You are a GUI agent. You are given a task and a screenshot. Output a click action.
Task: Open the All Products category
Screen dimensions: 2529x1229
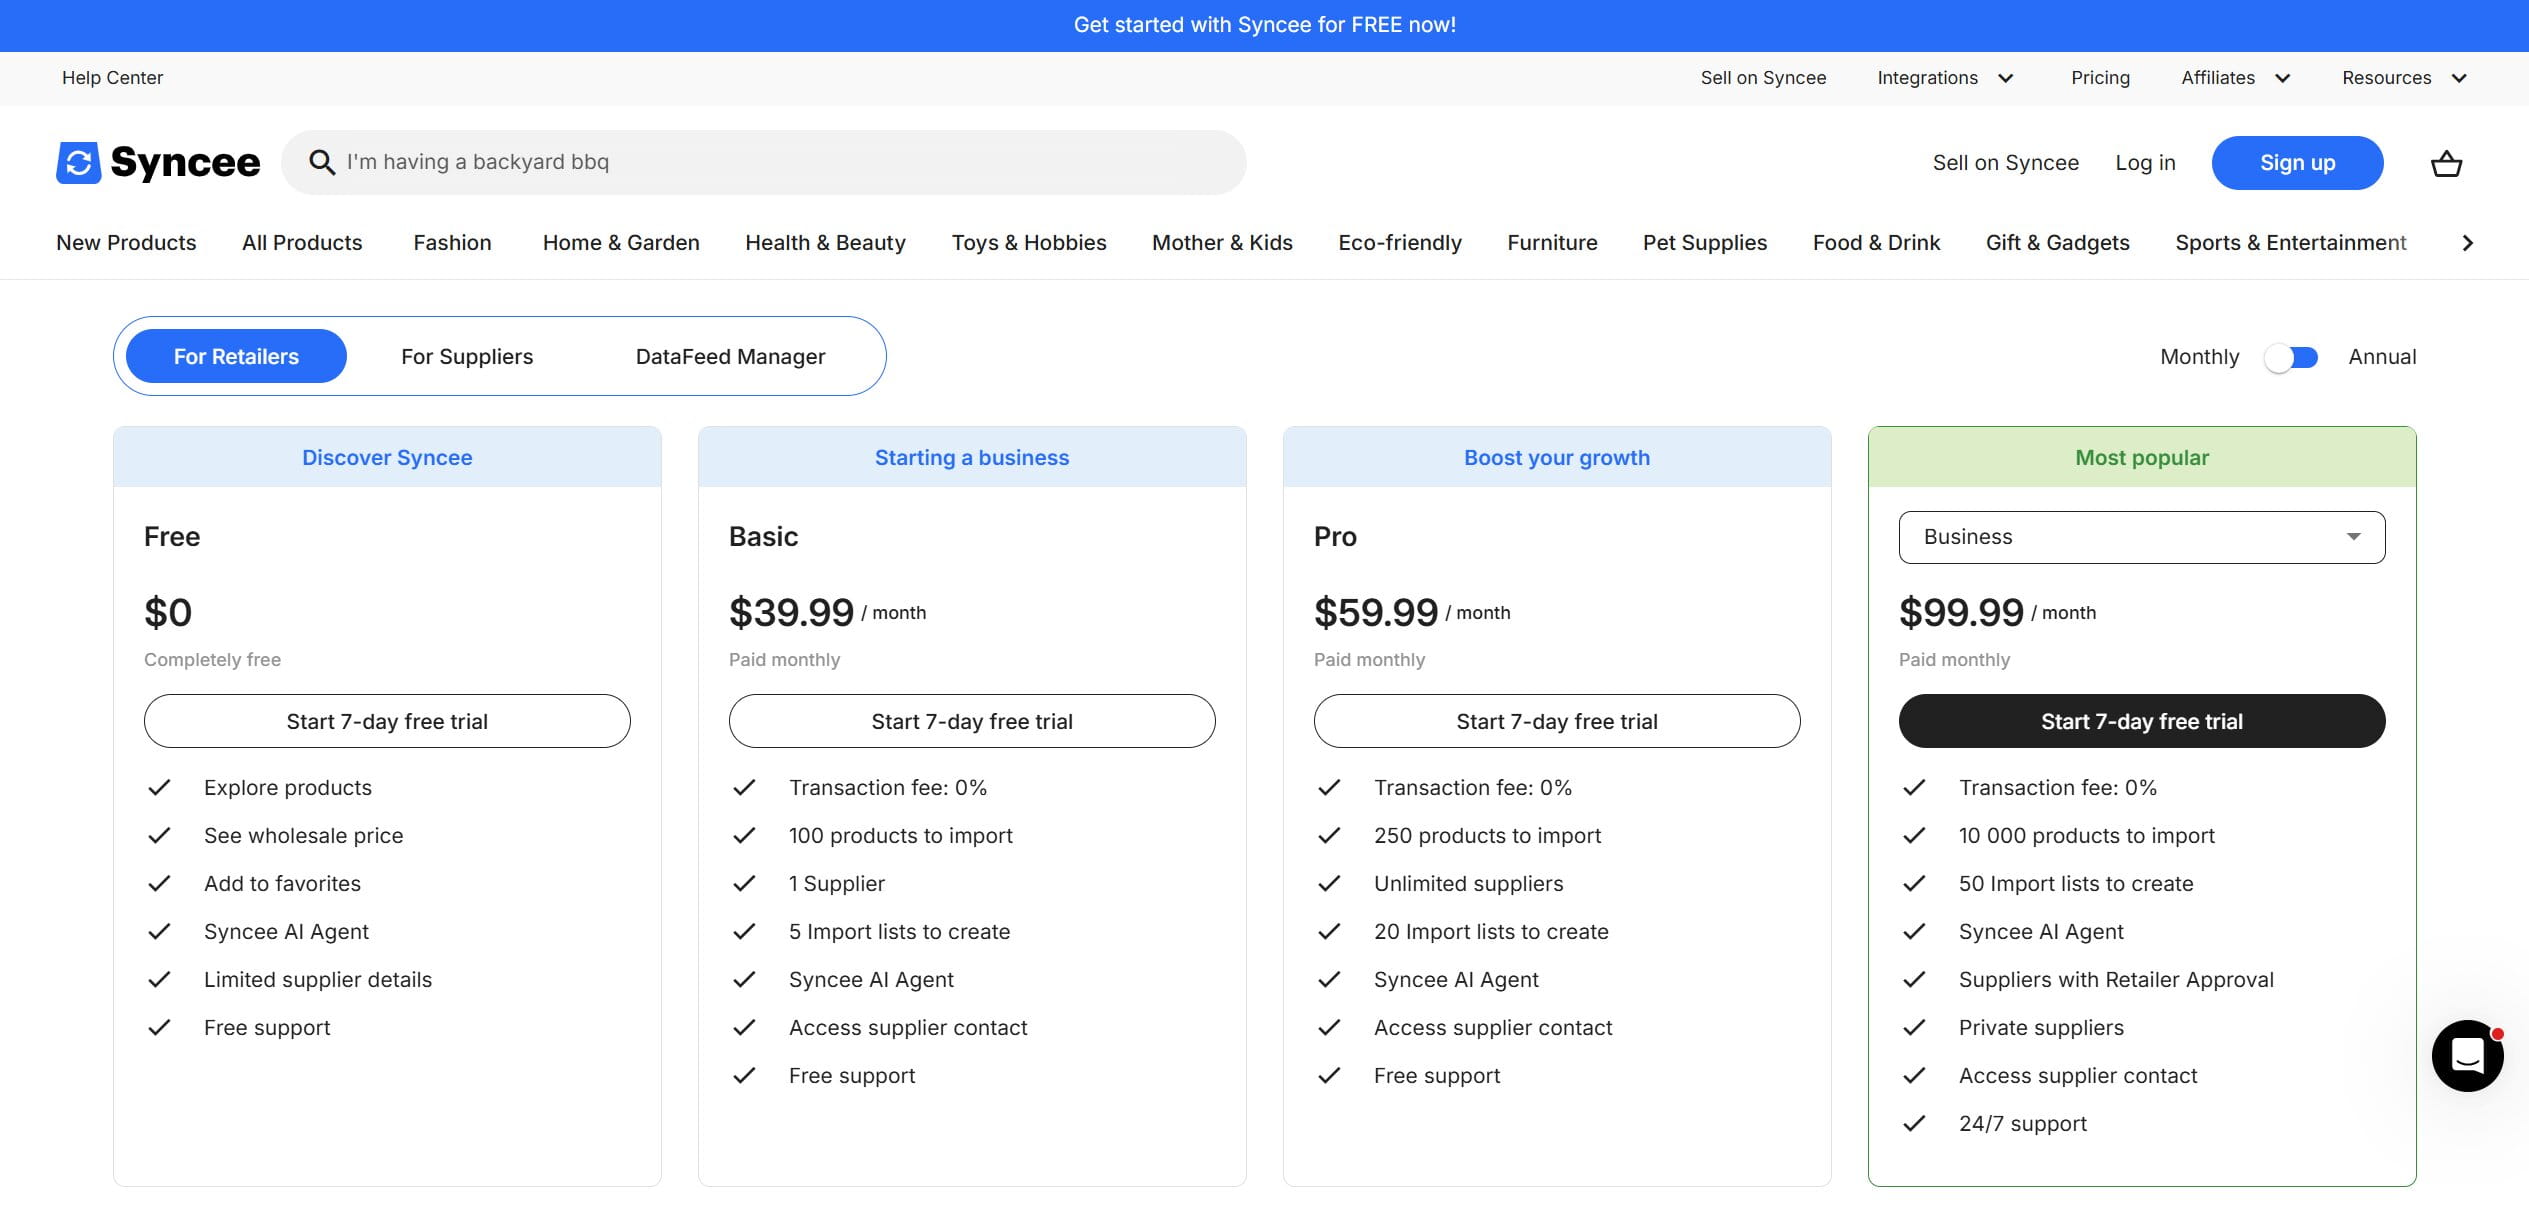[302, 243]
